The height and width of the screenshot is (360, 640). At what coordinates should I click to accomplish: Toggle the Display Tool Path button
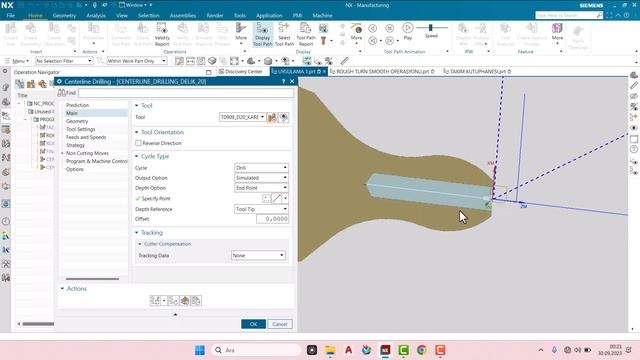point(262,34)
